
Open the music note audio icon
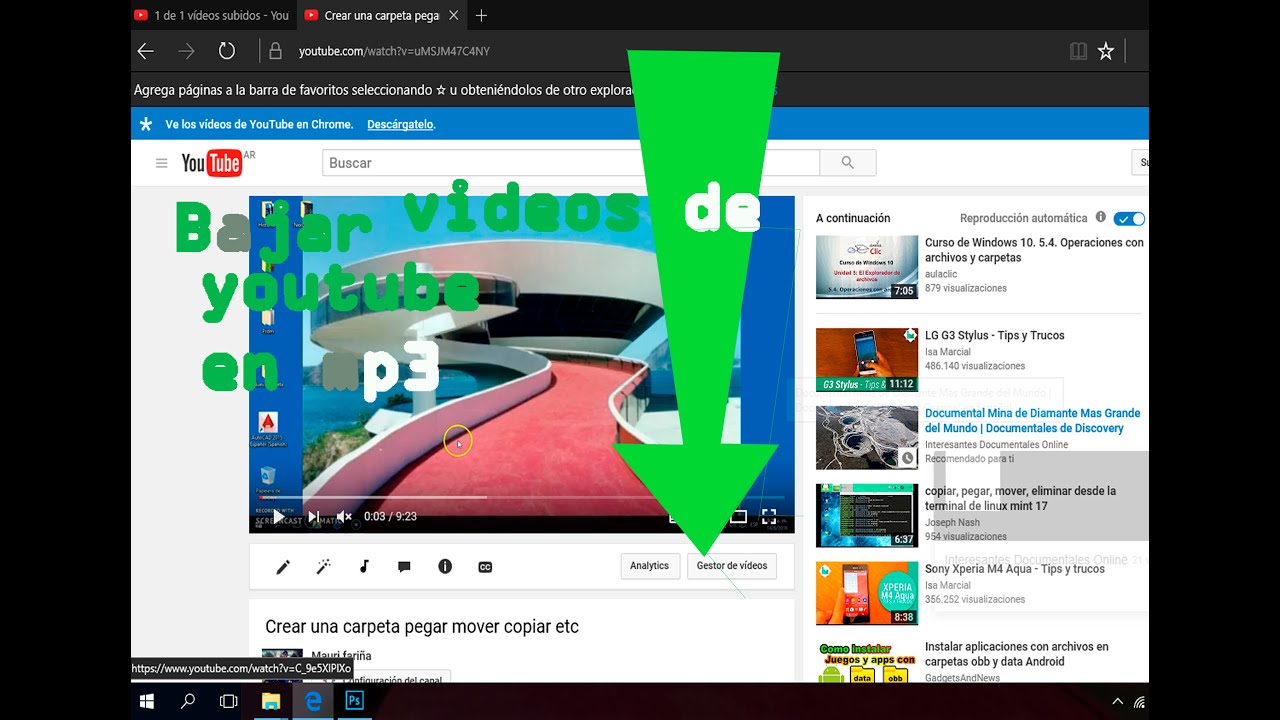[x=364, y=567]
